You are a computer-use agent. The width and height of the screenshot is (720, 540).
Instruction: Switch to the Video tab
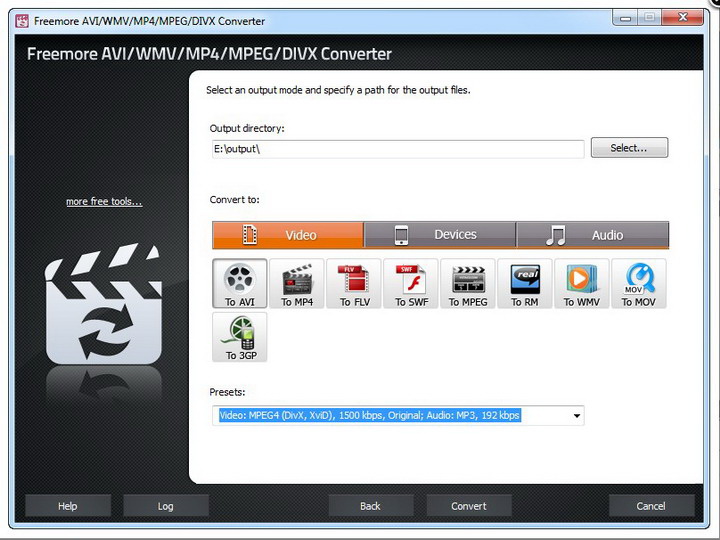(x=288, y=235)
